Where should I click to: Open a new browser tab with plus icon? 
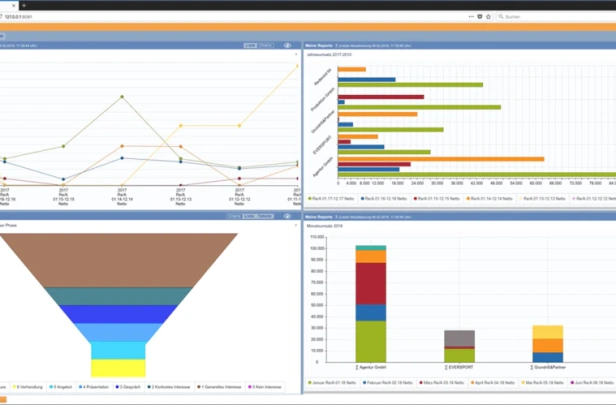[24, 5]
